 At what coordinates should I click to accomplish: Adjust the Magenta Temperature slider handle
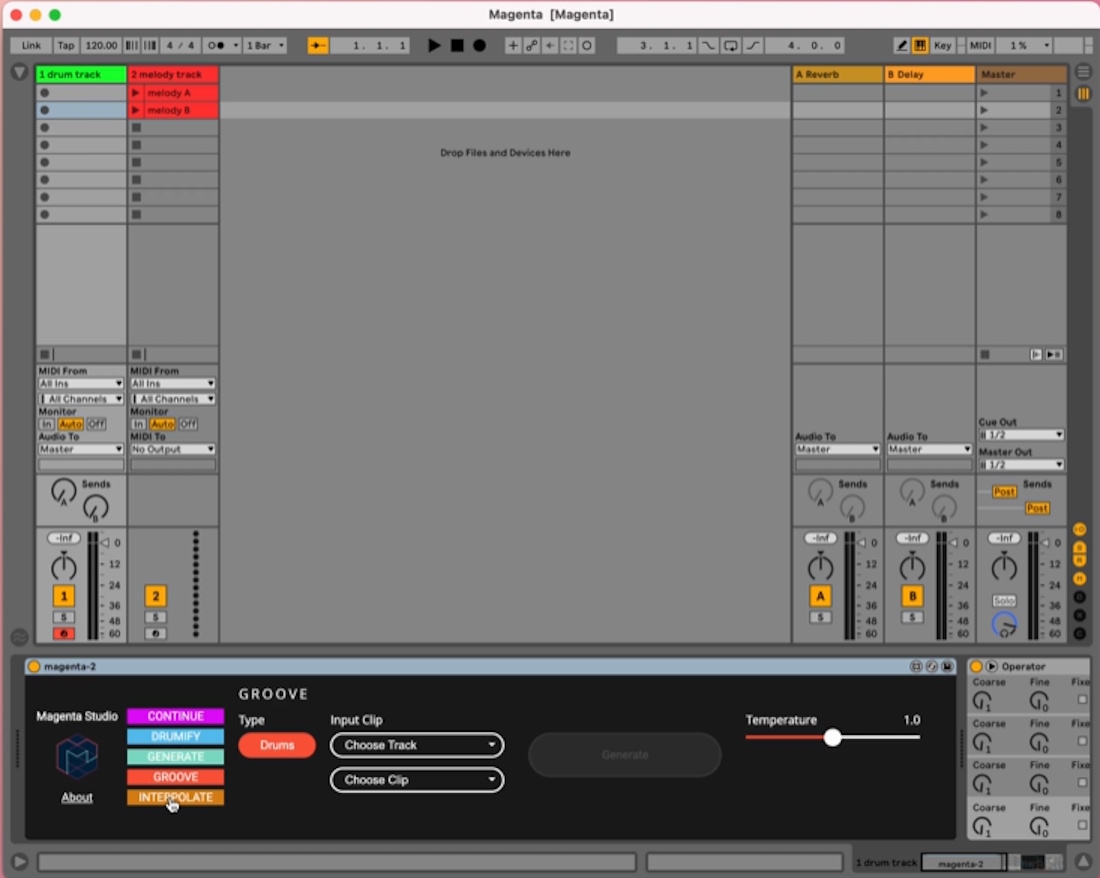point(832,737)
